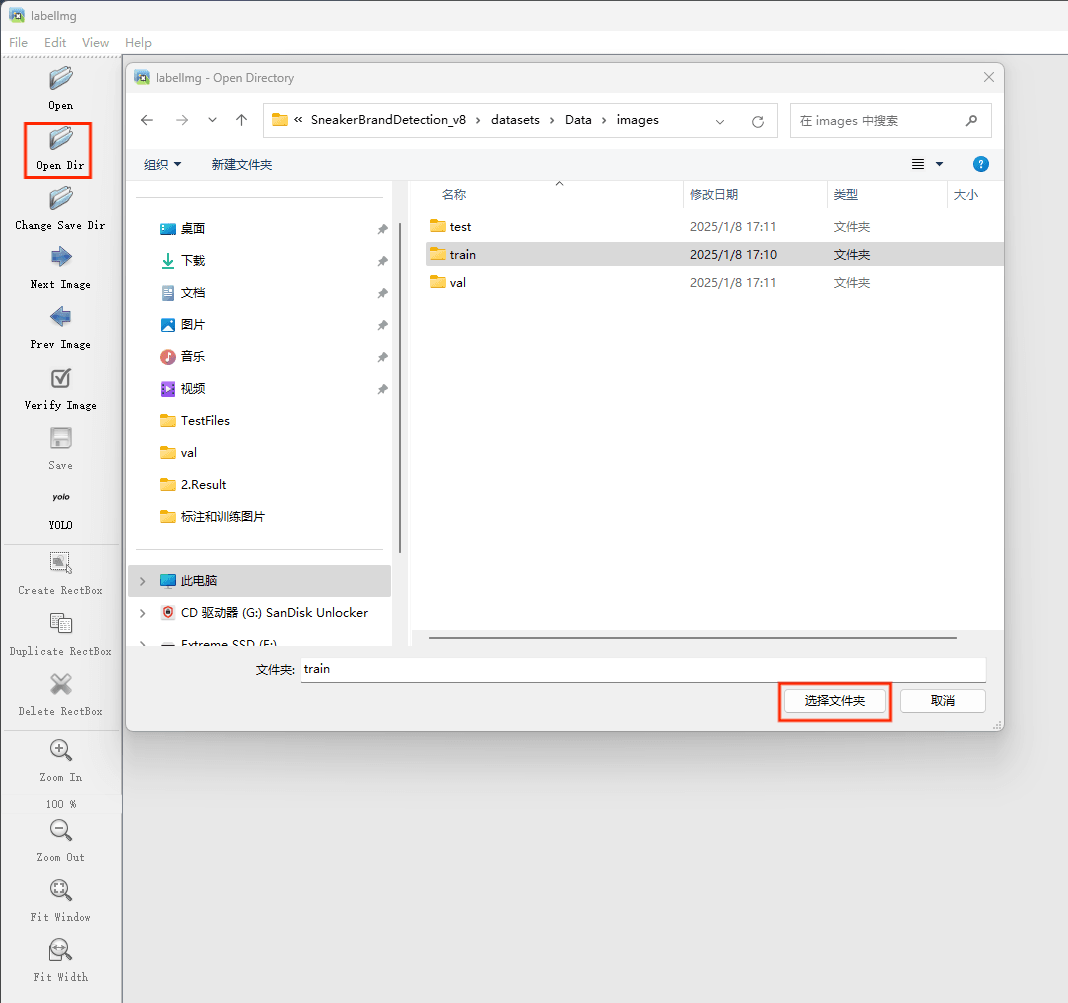Click the Change Save Dir icon
The height and width of the screenshot is (1003, 1068).
60,199
